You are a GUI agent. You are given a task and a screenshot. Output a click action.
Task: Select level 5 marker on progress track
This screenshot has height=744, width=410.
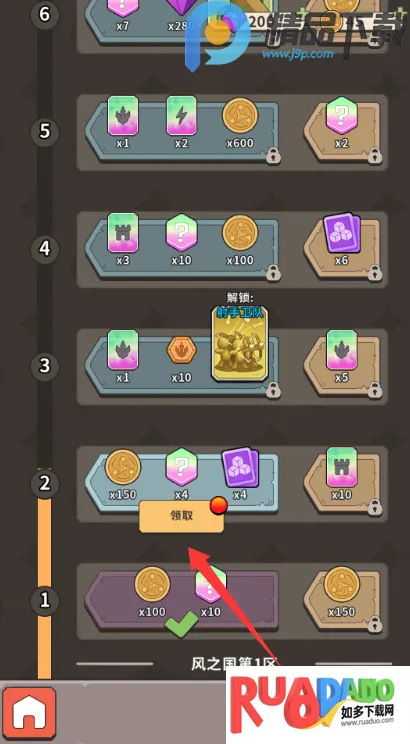point(45,131)
